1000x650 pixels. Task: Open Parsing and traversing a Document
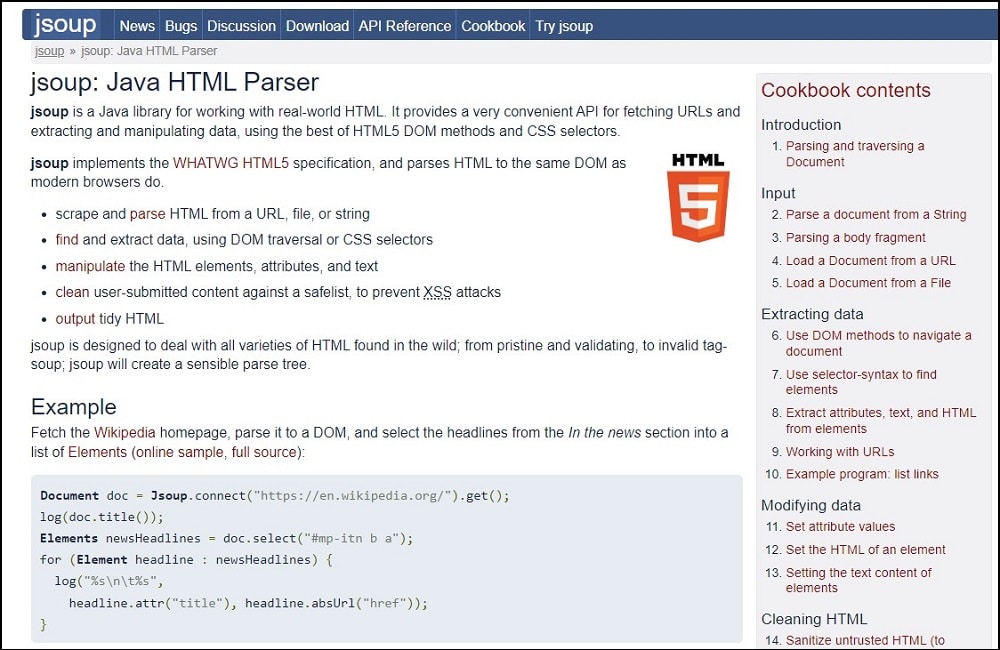855,154
